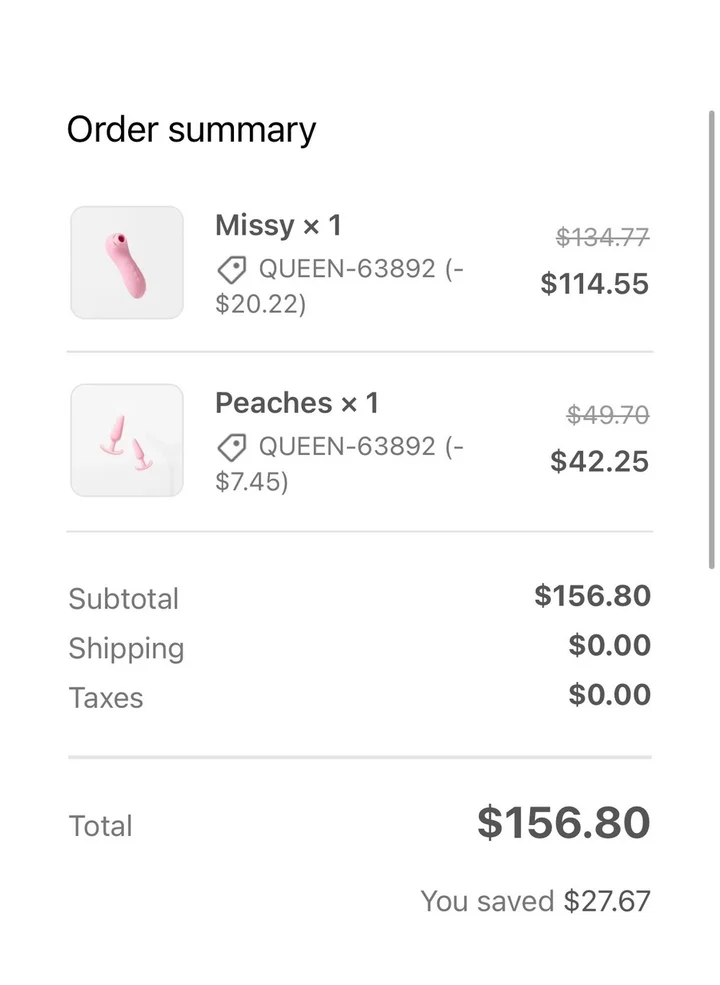Viewport: 720px width, 985px height.
Task: Click the Order summary heading
Action: click(x=191, y=130)
